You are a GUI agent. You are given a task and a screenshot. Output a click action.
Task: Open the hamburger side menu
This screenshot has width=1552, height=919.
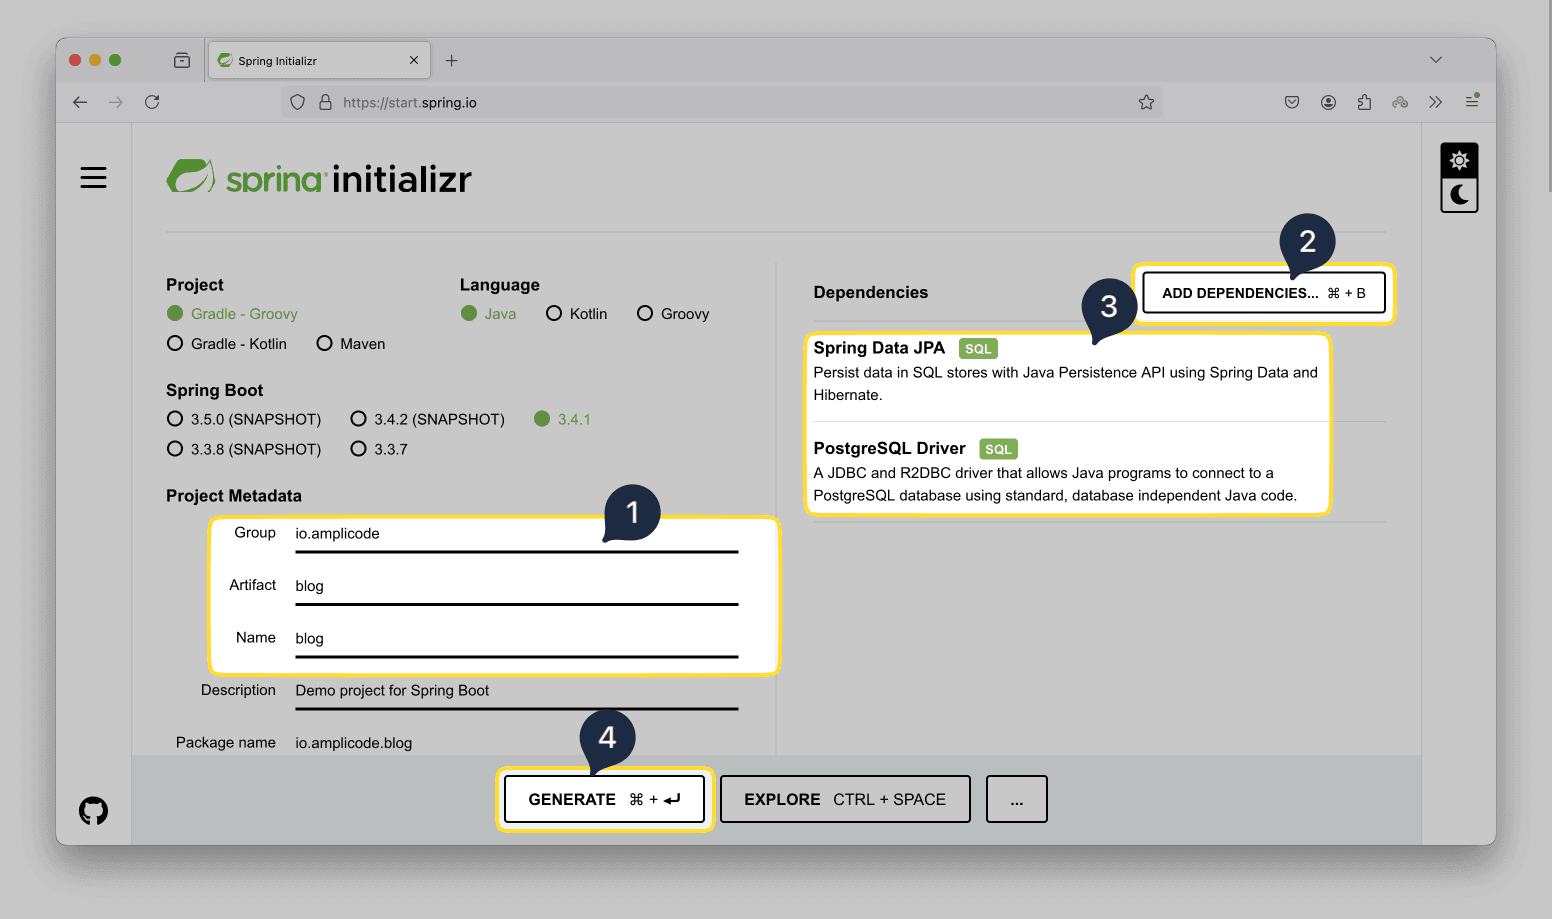pyautogui.click(x=93, y=178)
